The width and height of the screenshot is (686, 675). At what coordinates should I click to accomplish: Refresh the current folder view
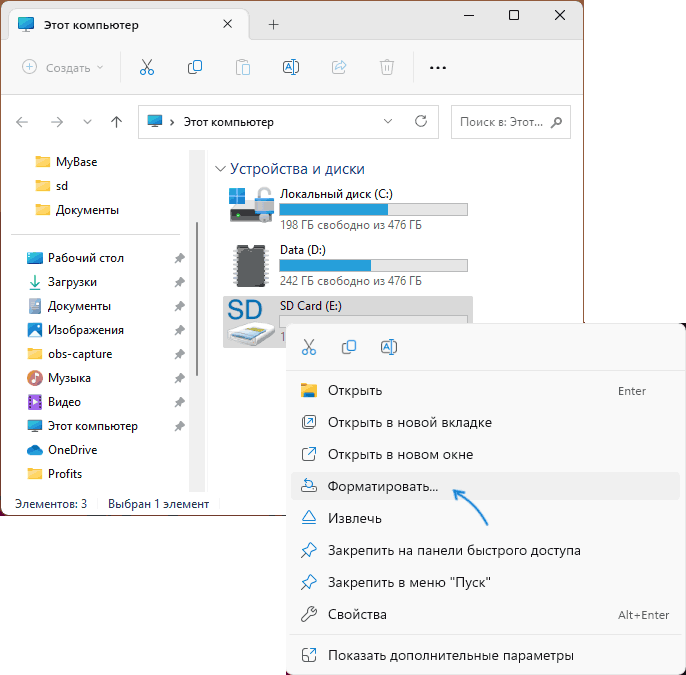(x=421, y=121)
